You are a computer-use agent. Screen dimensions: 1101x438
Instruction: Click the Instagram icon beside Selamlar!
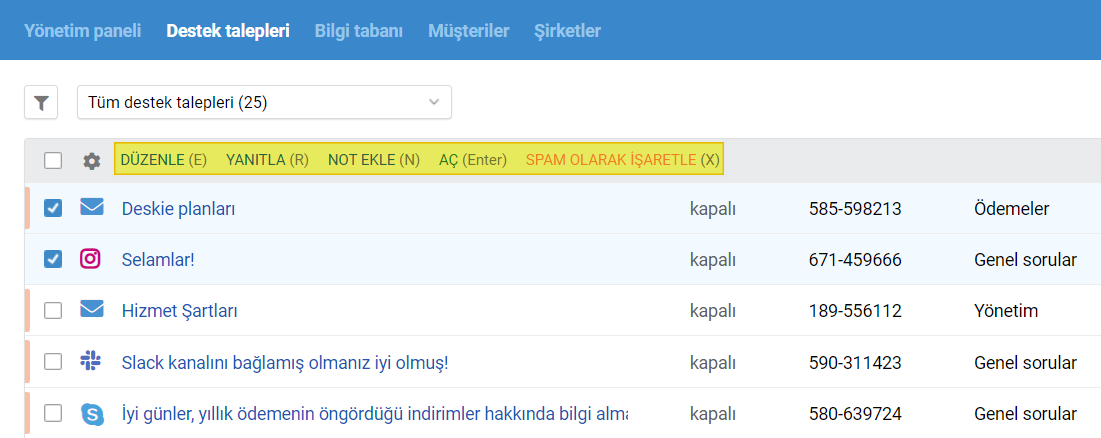click(91, 258)
